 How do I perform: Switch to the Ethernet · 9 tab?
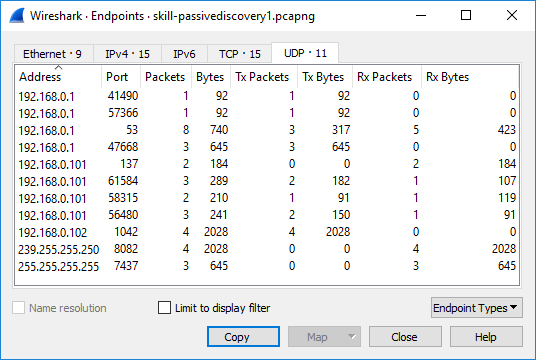tap(54, 54)
